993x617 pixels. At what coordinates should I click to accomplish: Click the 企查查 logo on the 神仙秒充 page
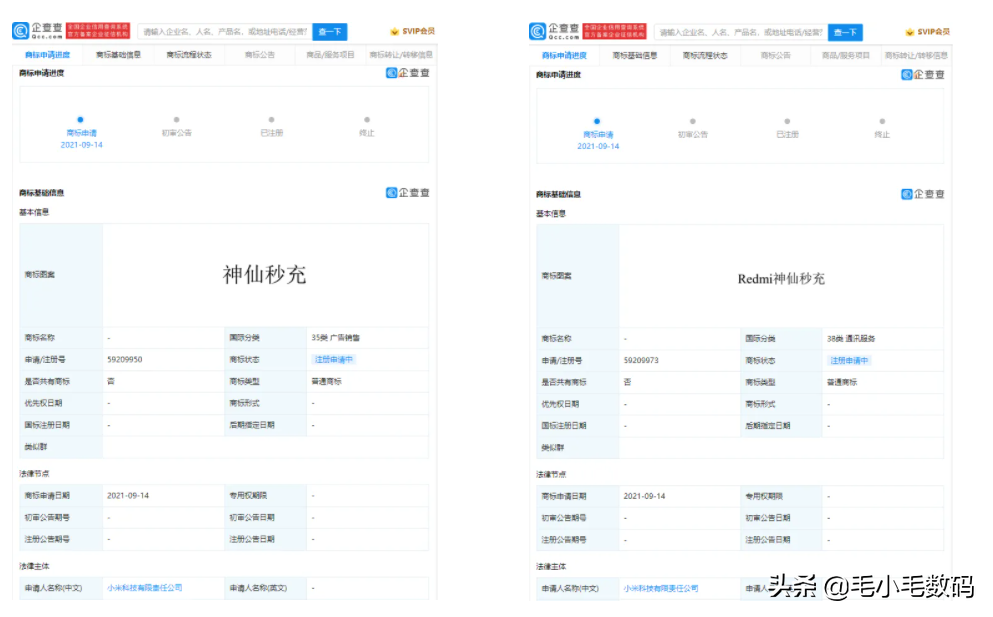tap(37, 30)
